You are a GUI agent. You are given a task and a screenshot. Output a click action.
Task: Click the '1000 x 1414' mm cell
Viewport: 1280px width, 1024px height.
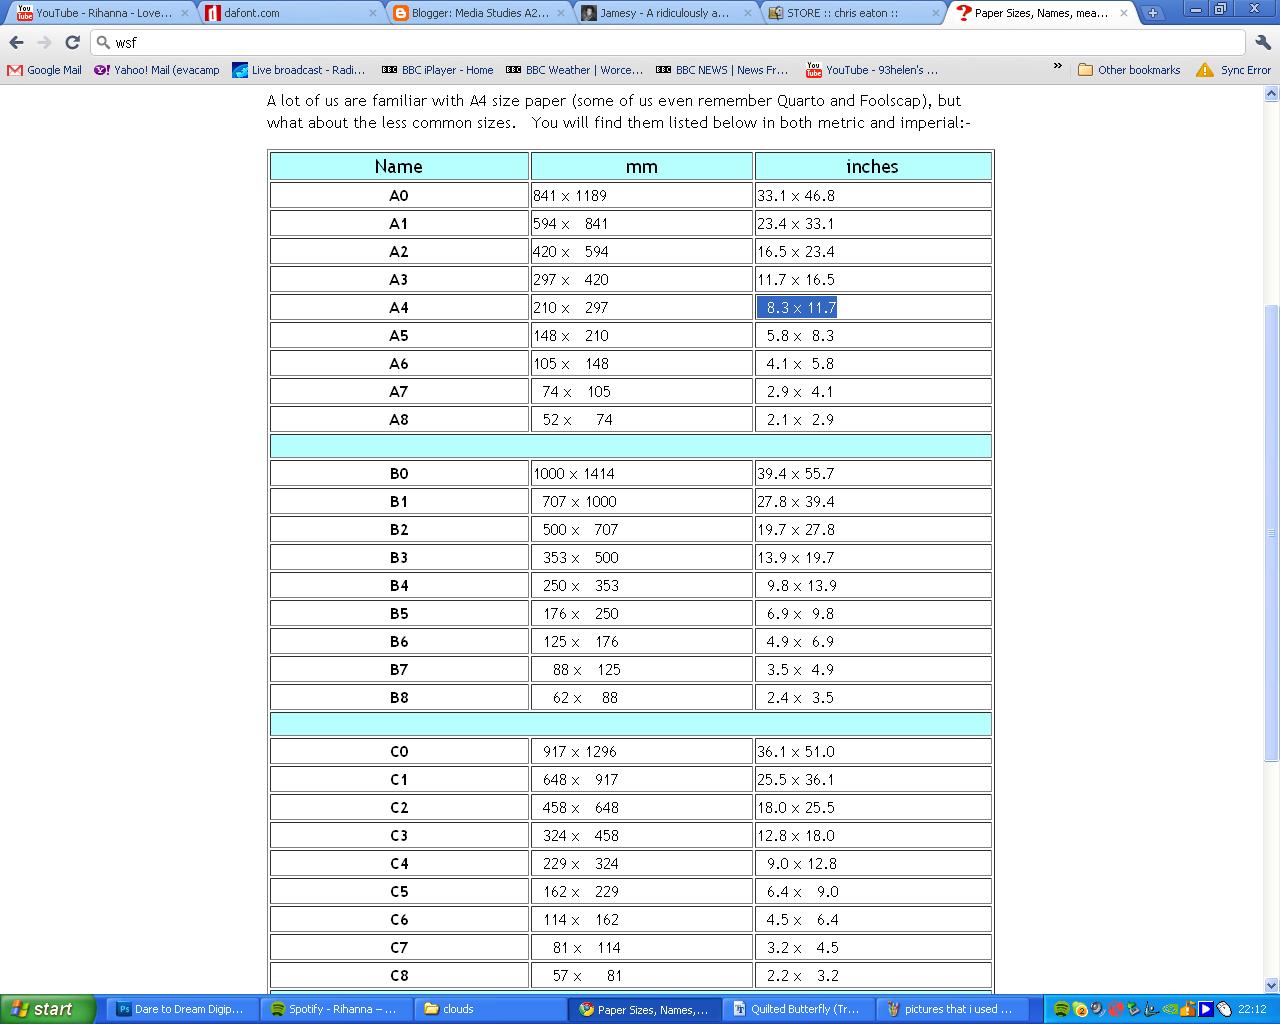point(641,473)
